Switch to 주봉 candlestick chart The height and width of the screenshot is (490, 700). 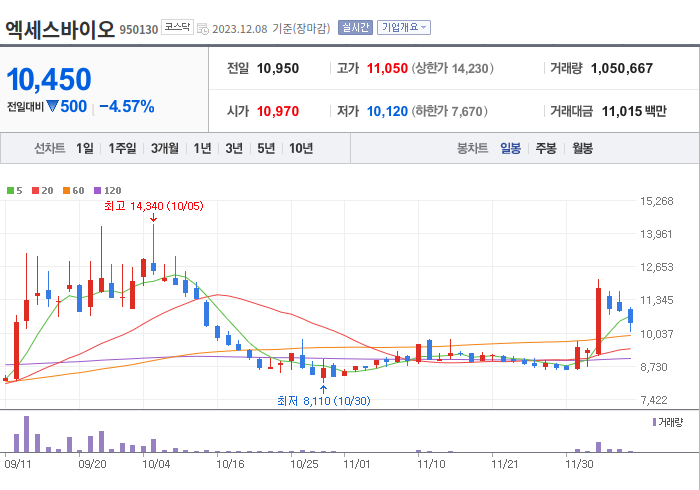coord(546,148)
